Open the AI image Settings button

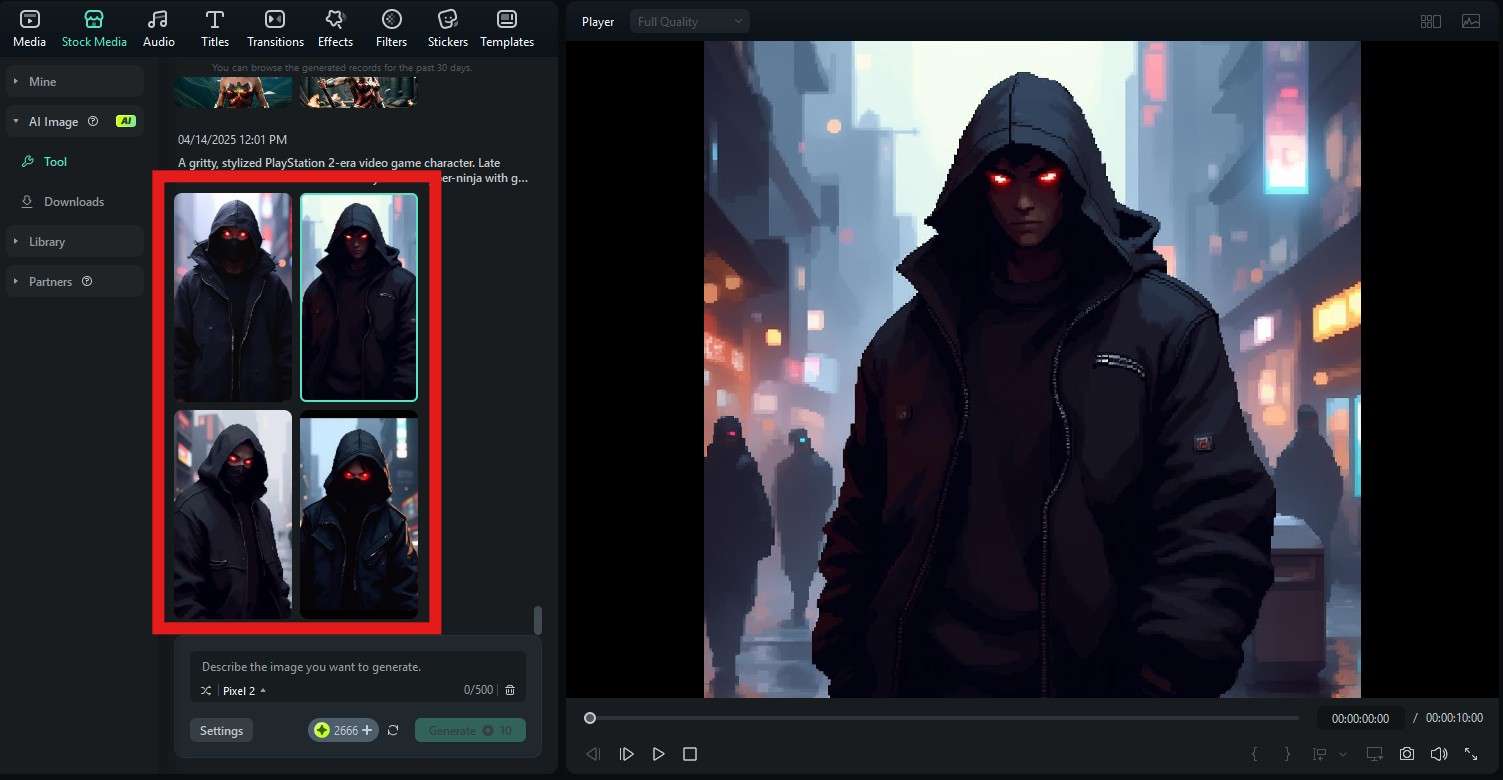tap(221, 730)
